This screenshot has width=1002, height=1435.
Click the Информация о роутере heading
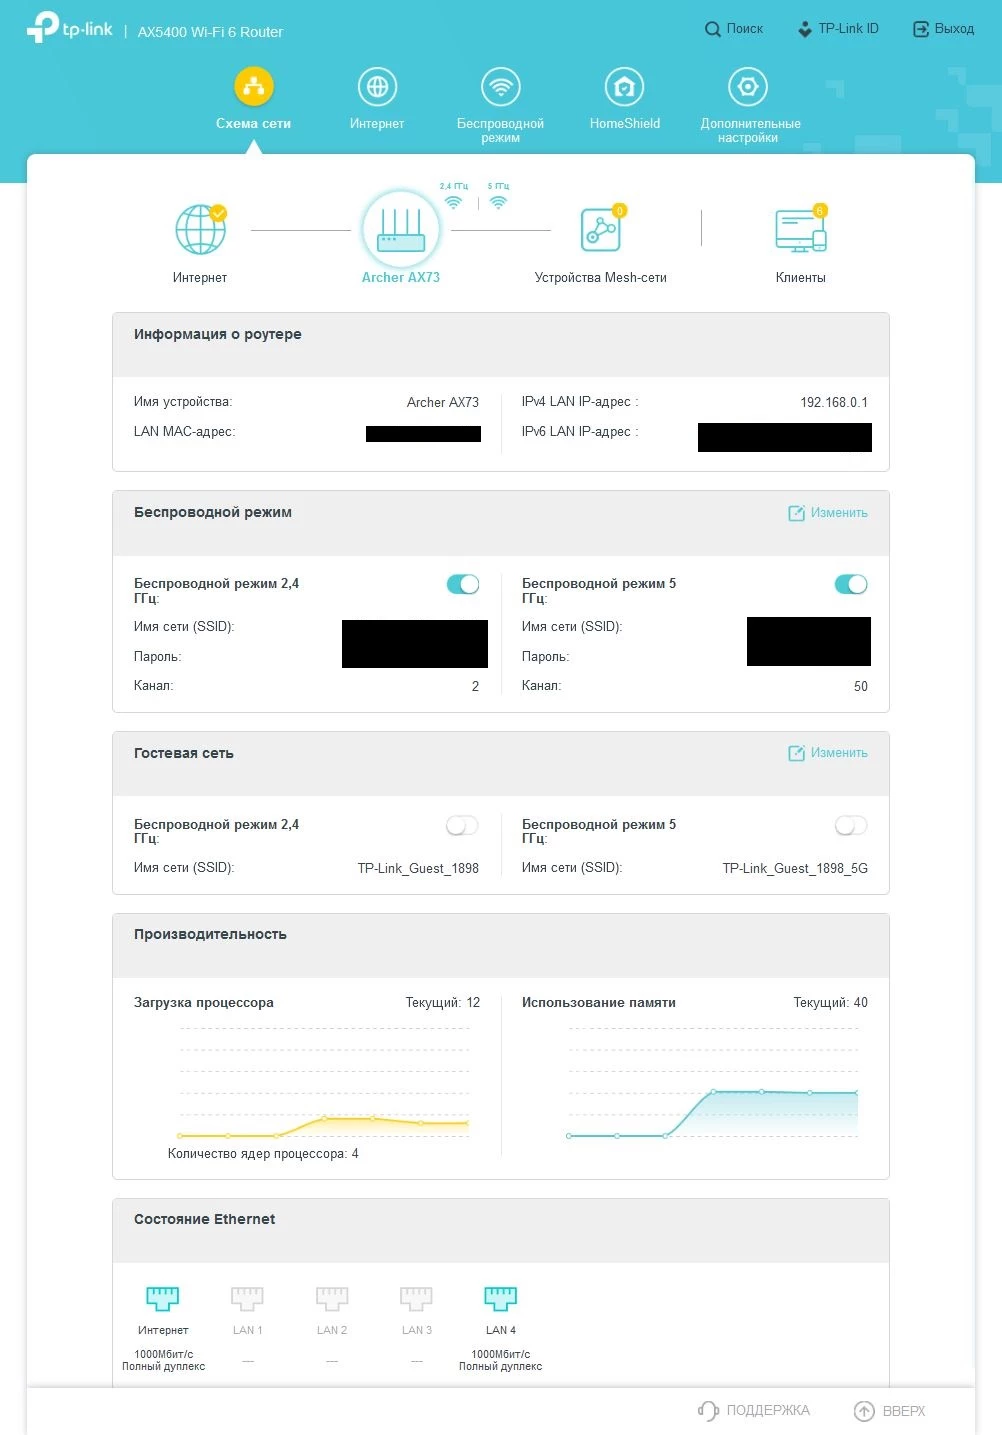pyautogui.click(x=218, y=334)
